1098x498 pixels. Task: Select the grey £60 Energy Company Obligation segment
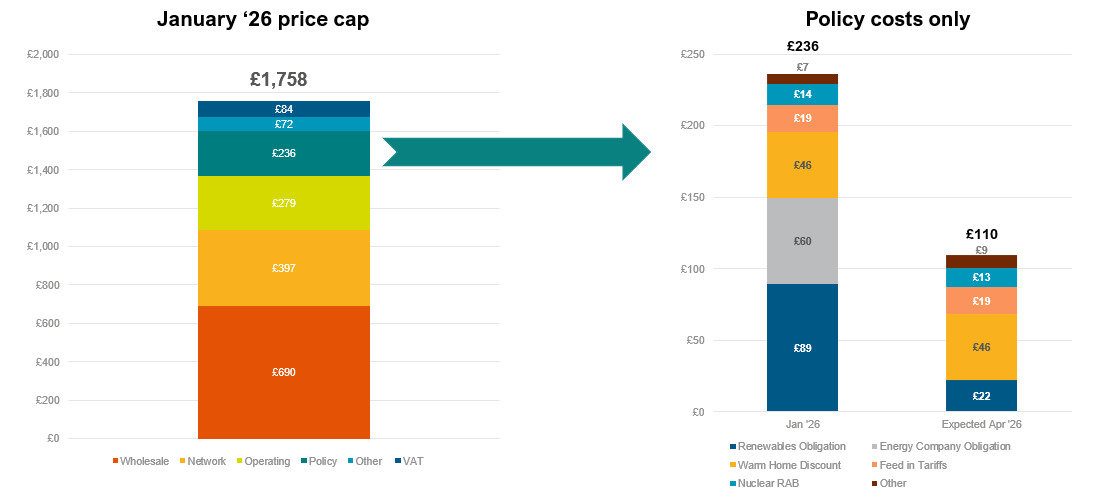point(802,241)
